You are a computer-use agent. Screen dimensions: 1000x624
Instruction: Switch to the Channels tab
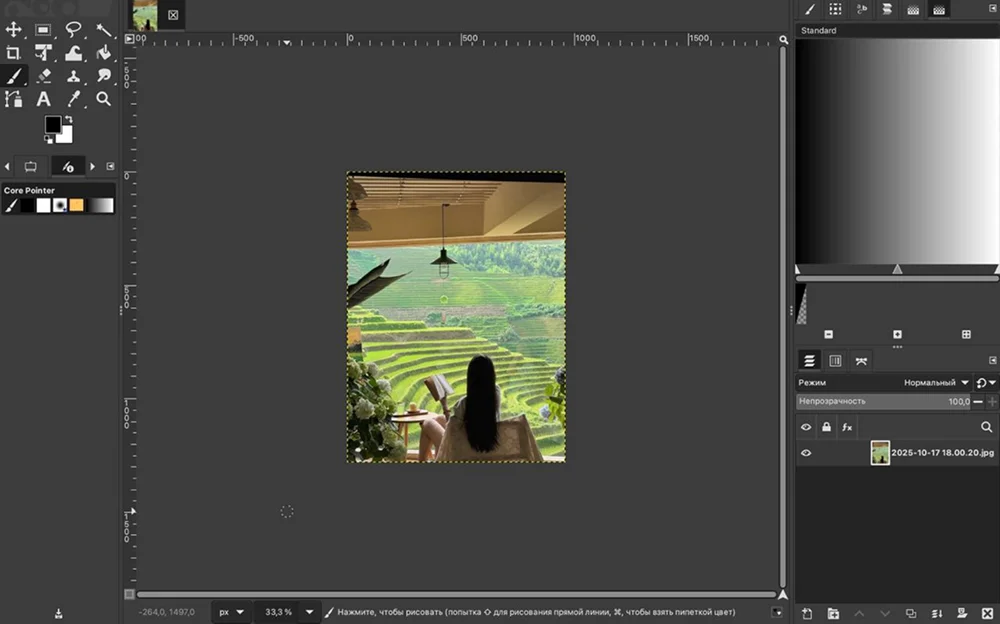coord(835,360)
